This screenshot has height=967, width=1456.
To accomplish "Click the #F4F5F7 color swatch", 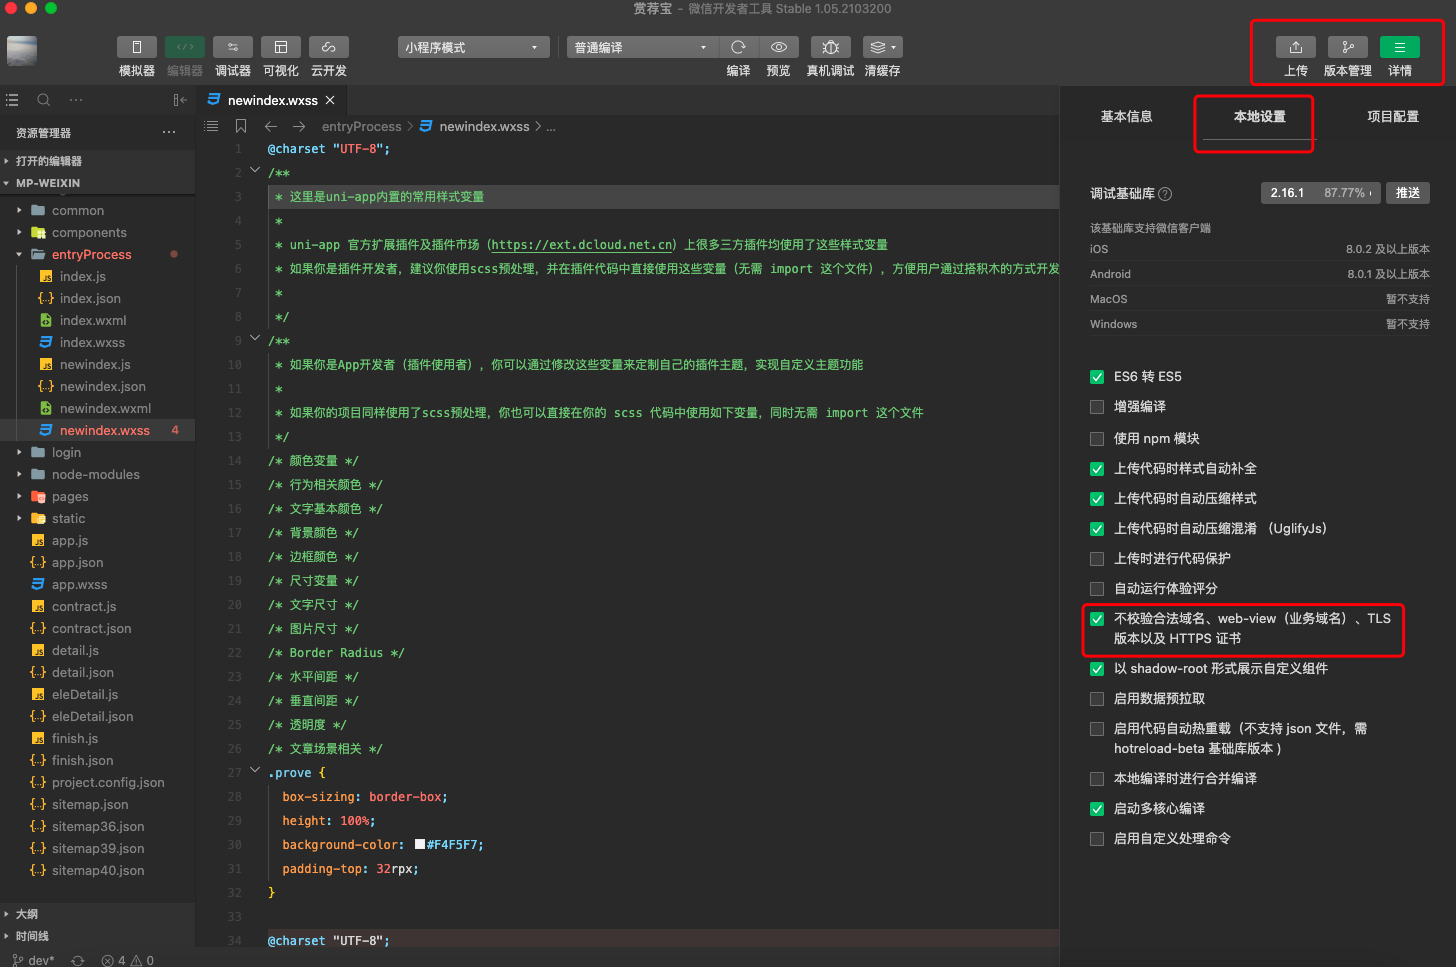I will point(420,845).
